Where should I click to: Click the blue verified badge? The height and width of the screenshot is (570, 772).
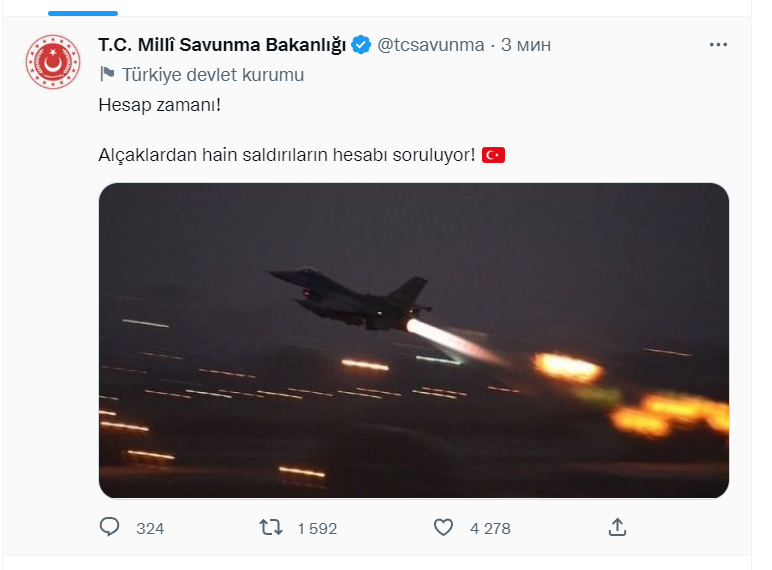360,45
